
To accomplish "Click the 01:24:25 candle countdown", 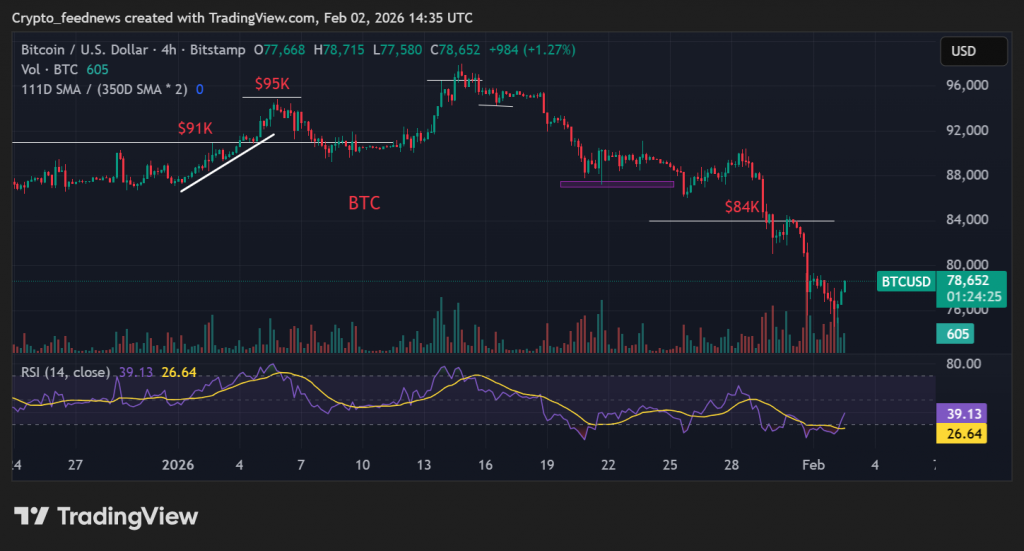I will 974,297.
